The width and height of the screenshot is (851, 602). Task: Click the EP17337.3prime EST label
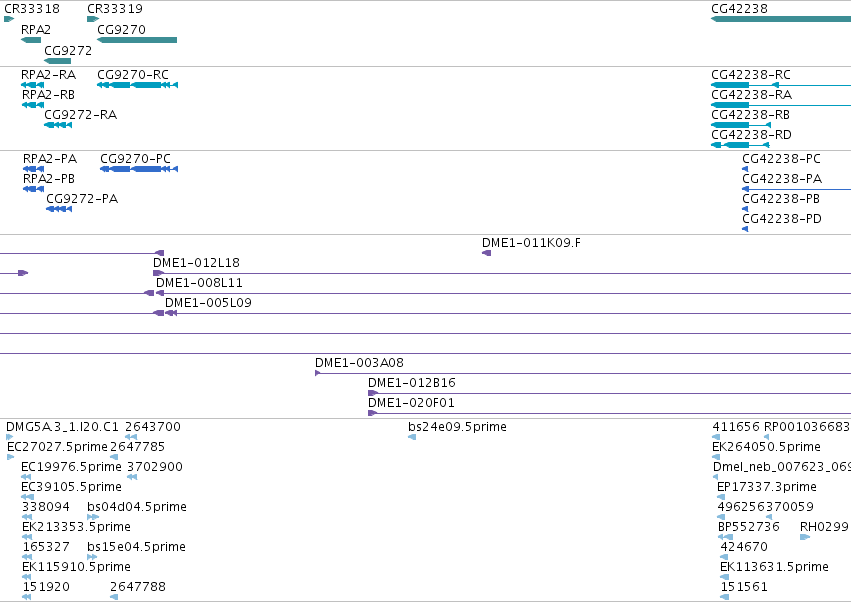(767, 486)
